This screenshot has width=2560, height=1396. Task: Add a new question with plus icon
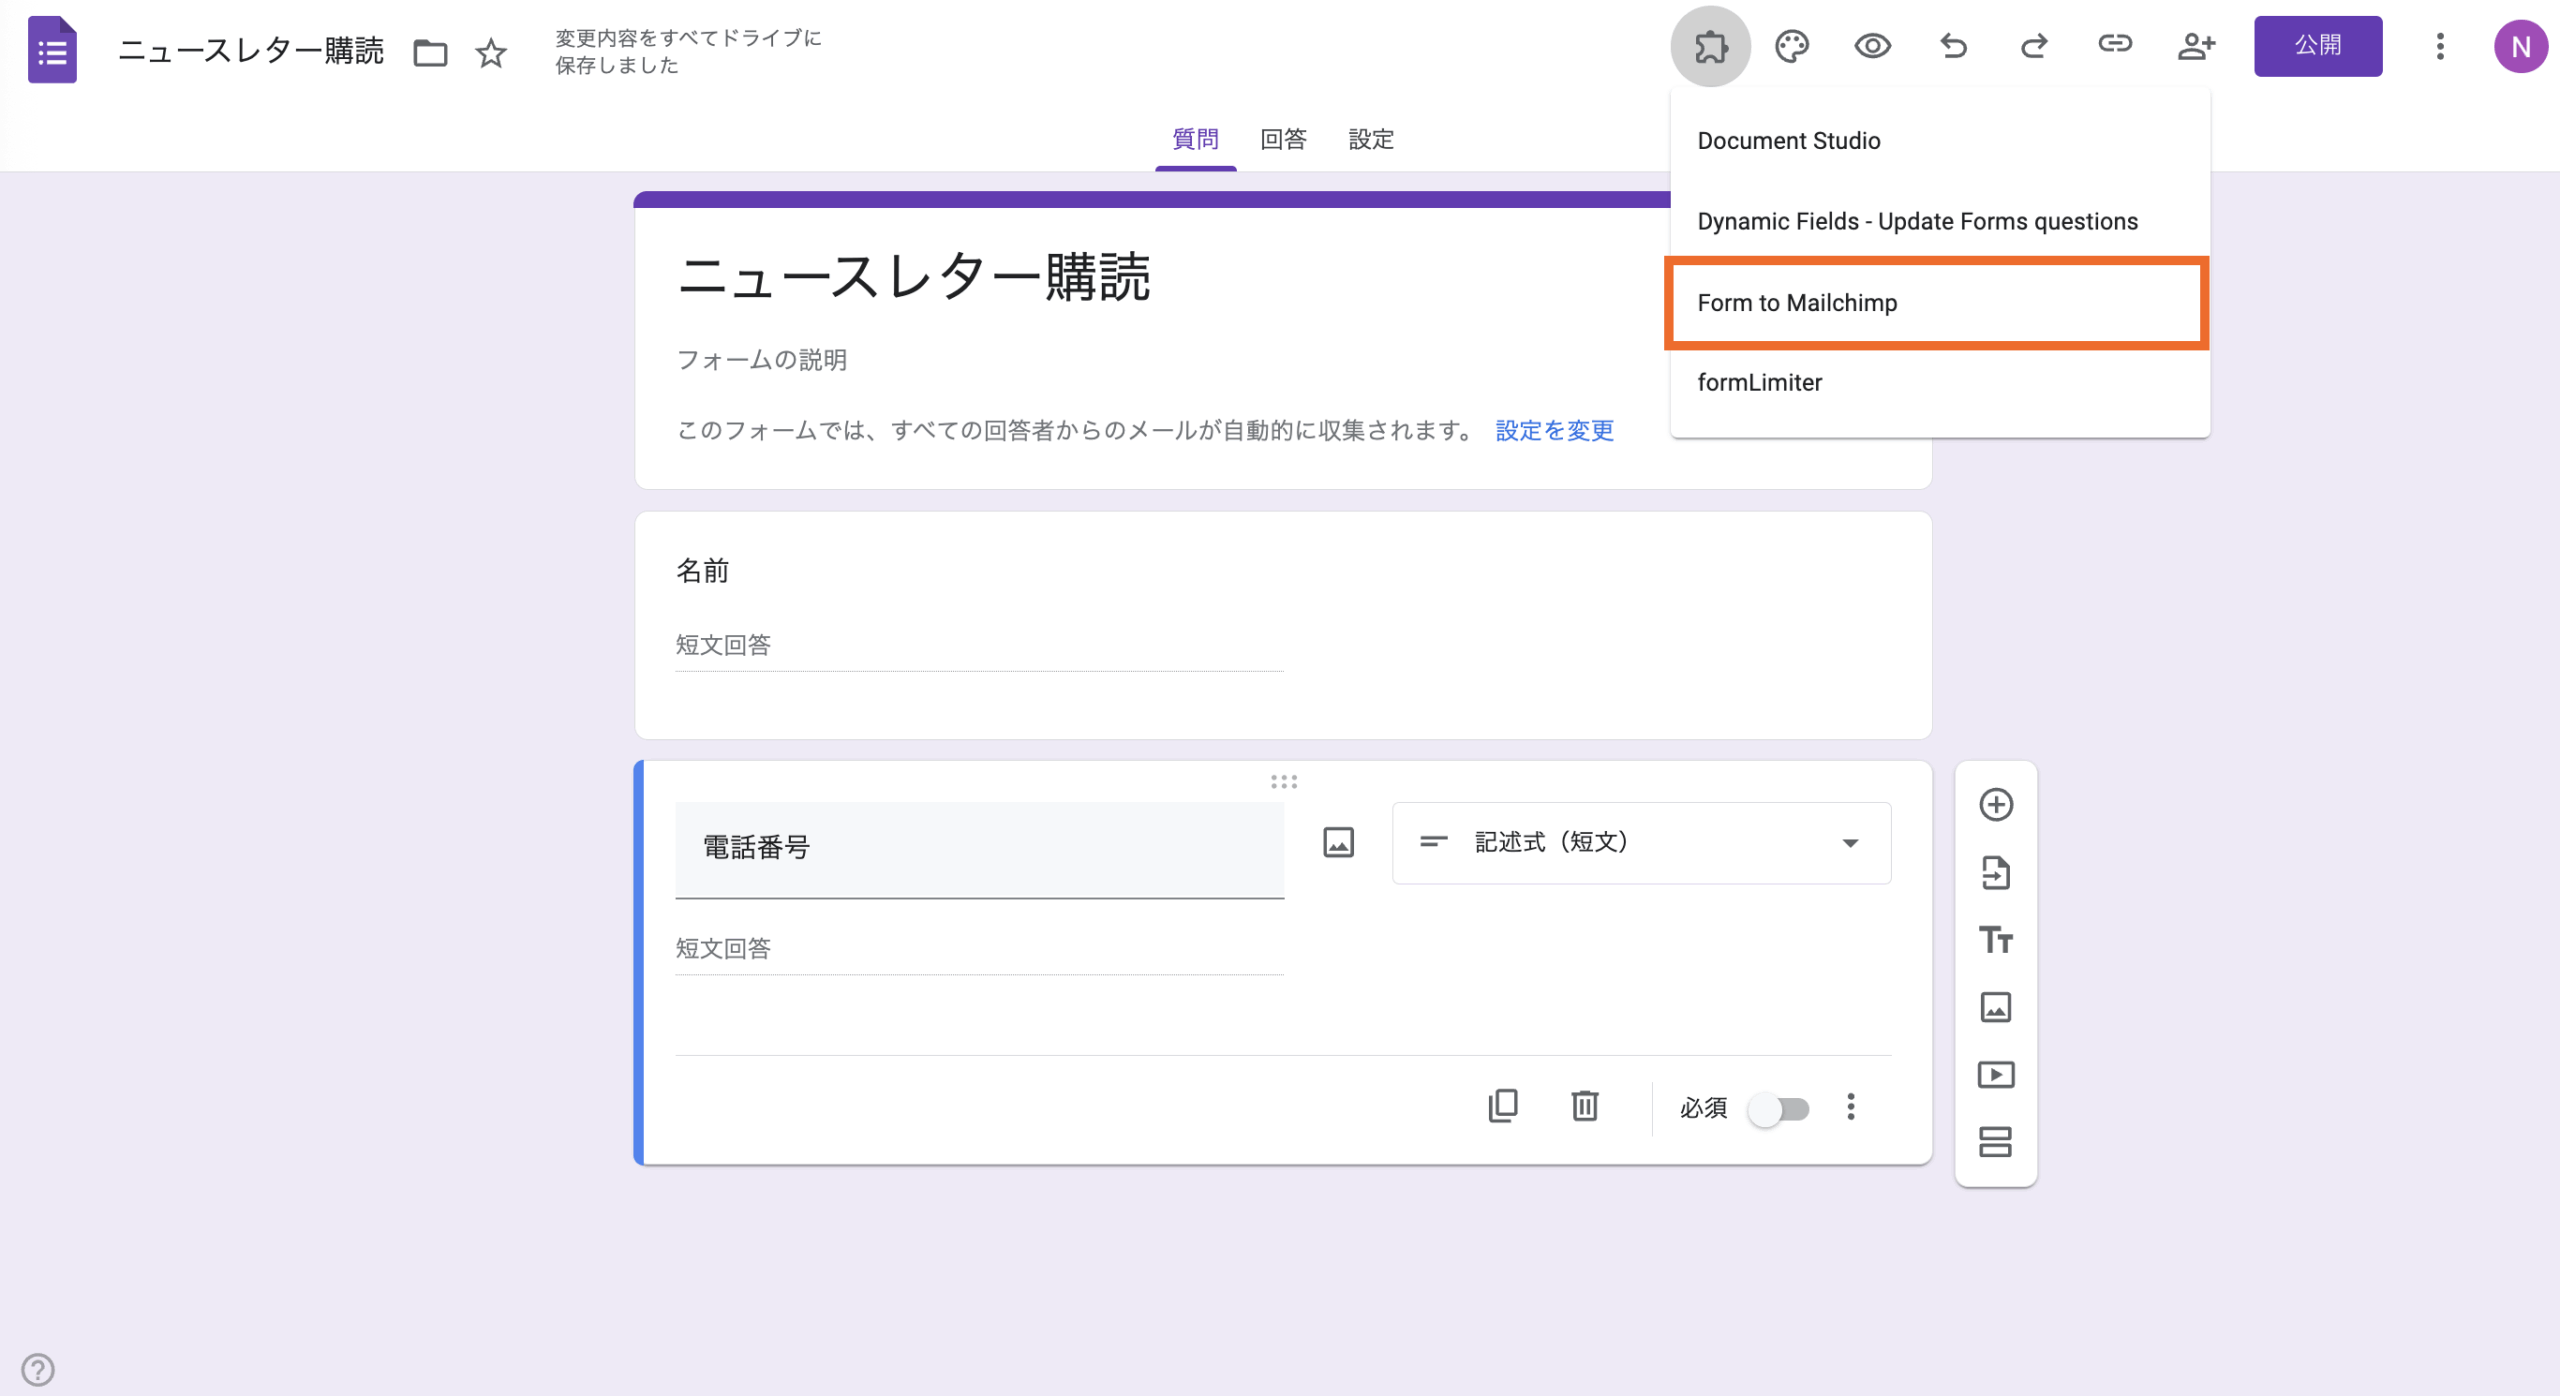1996,805
